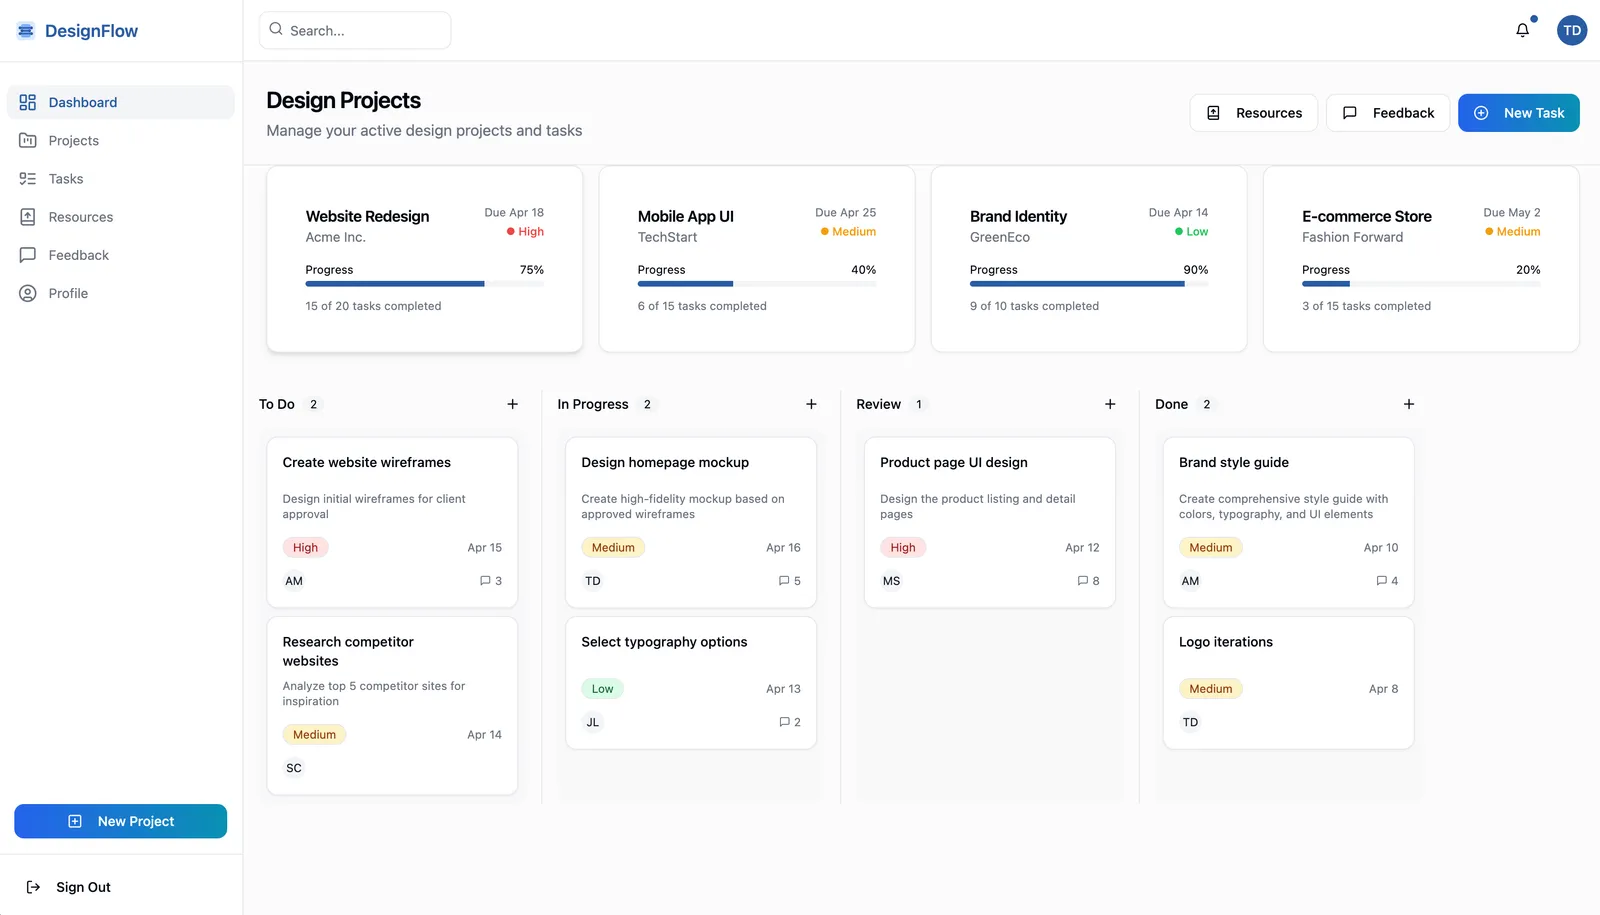Click Brand Identity progress bar

1089,284
